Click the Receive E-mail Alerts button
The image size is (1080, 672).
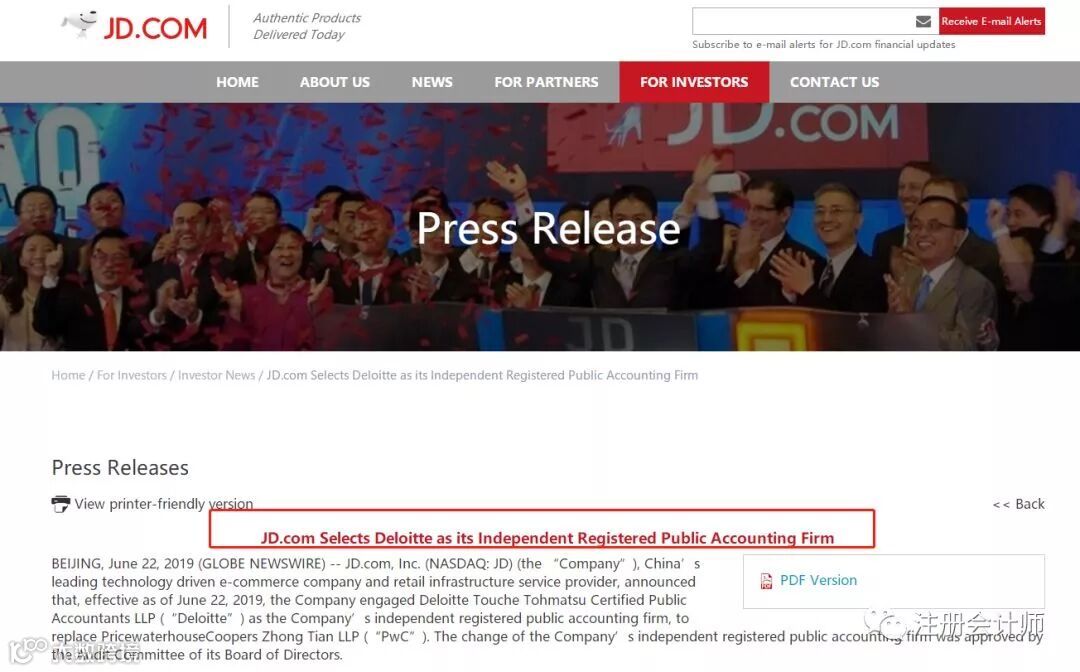[992, 21]
